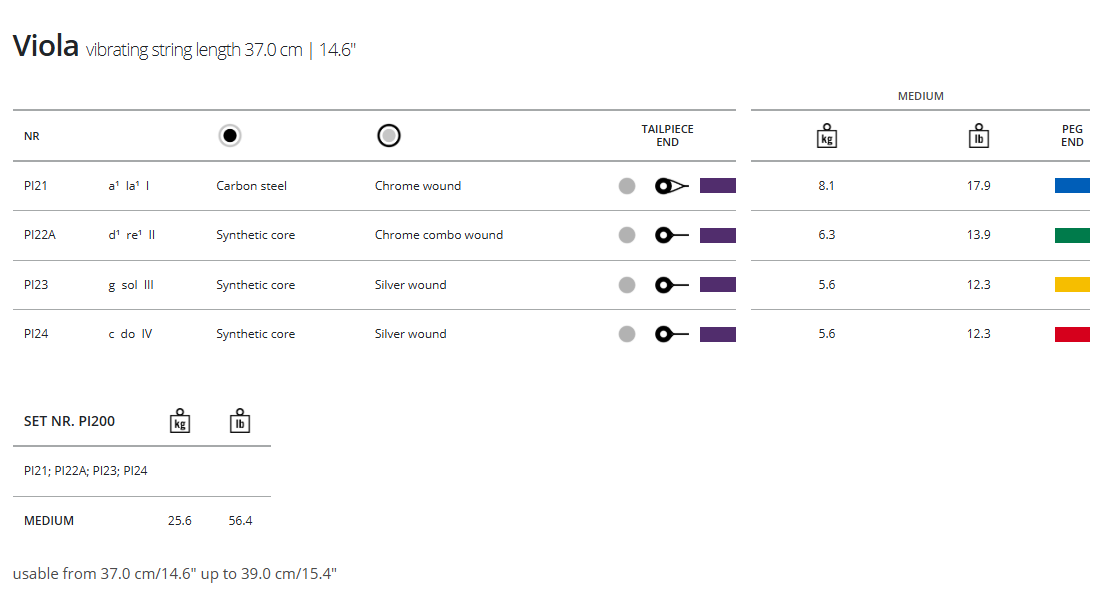Click the lb icon beside SET NR. PI200
The width and height of the screenshot is (1103, 594).
pos(240,421)
